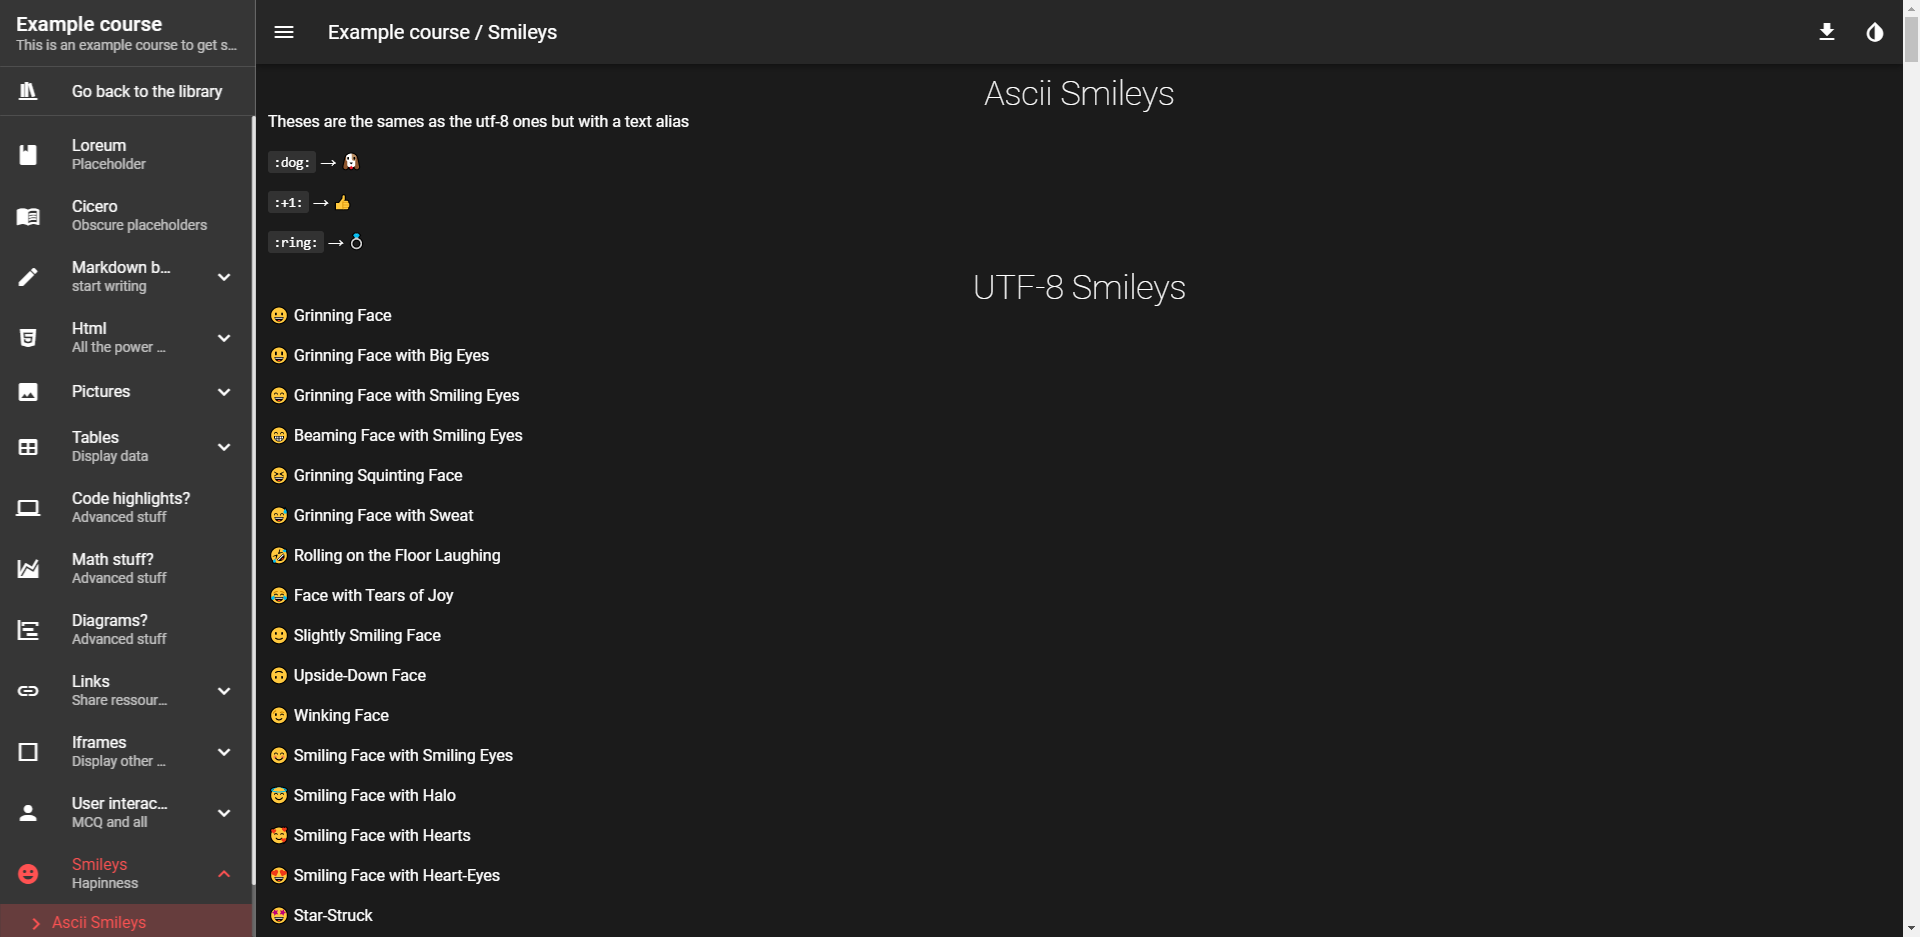Select the pencil icon for Markdown basics
This screenshot has height=937, width=1920.
tap(28, 277)
